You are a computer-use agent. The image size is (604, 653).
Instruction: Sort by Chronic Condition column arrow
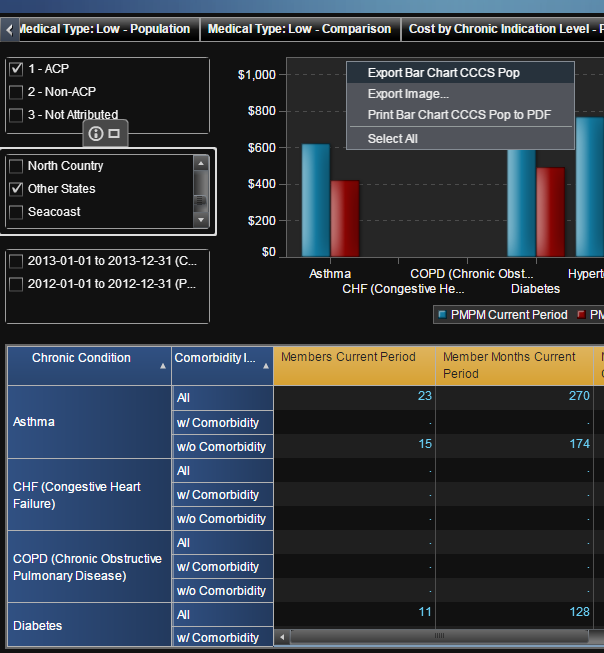click(x=163, y=366)
